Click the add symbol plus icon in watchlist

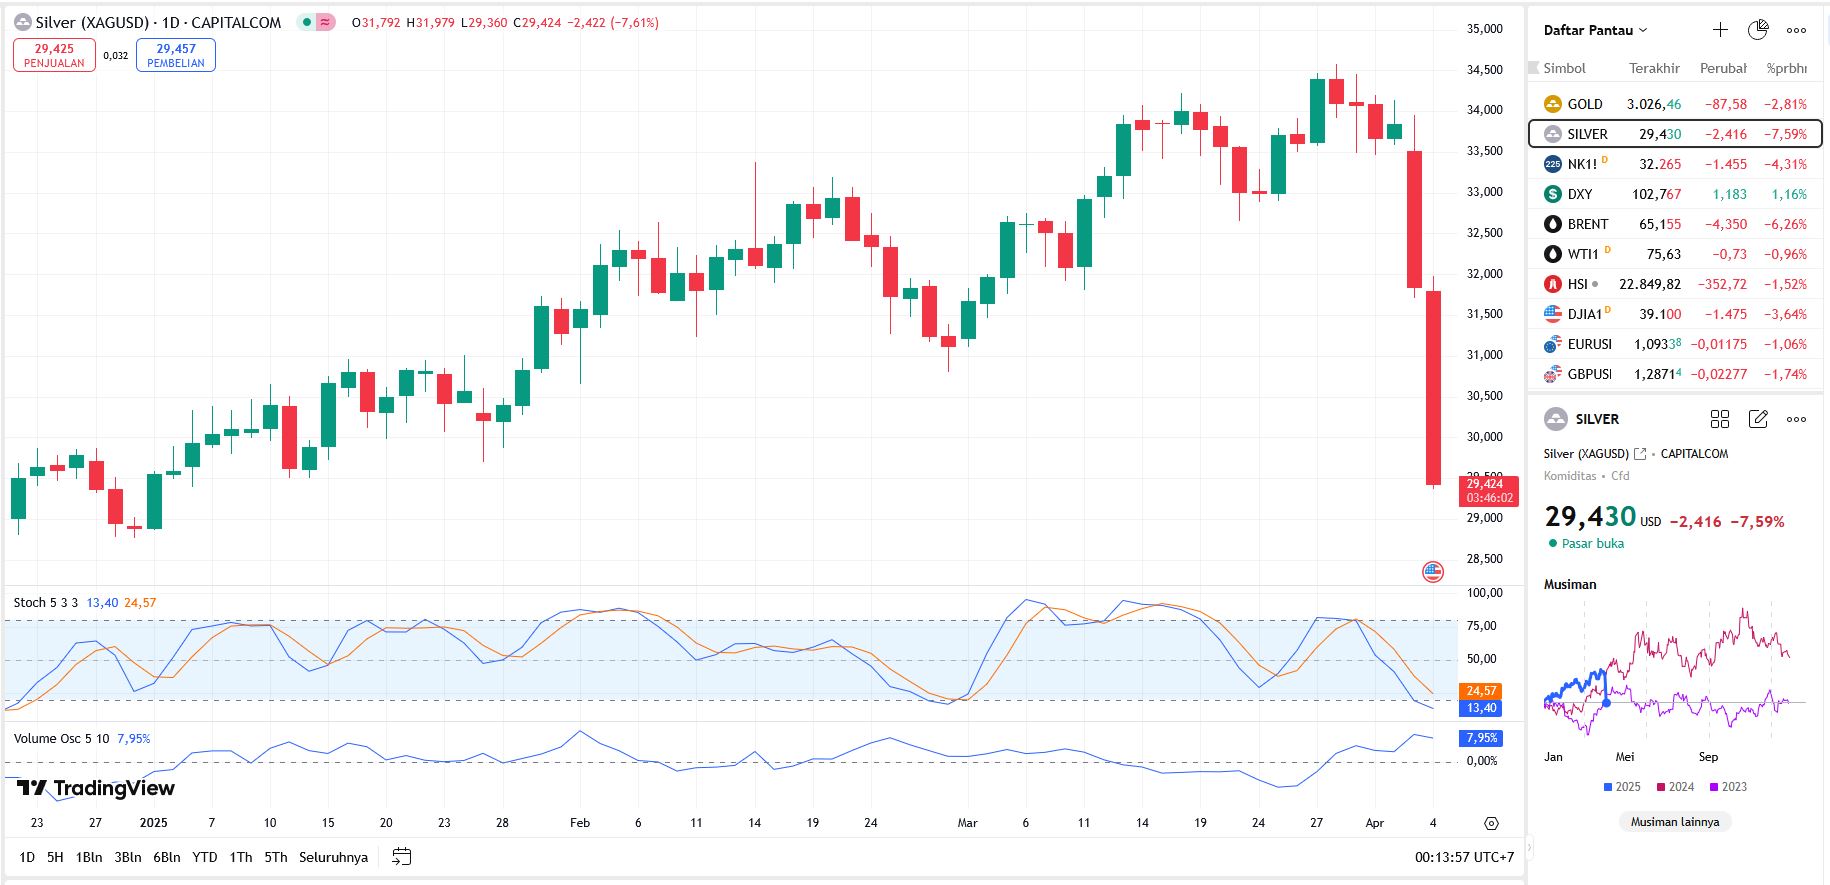(x=1720, y=30)
